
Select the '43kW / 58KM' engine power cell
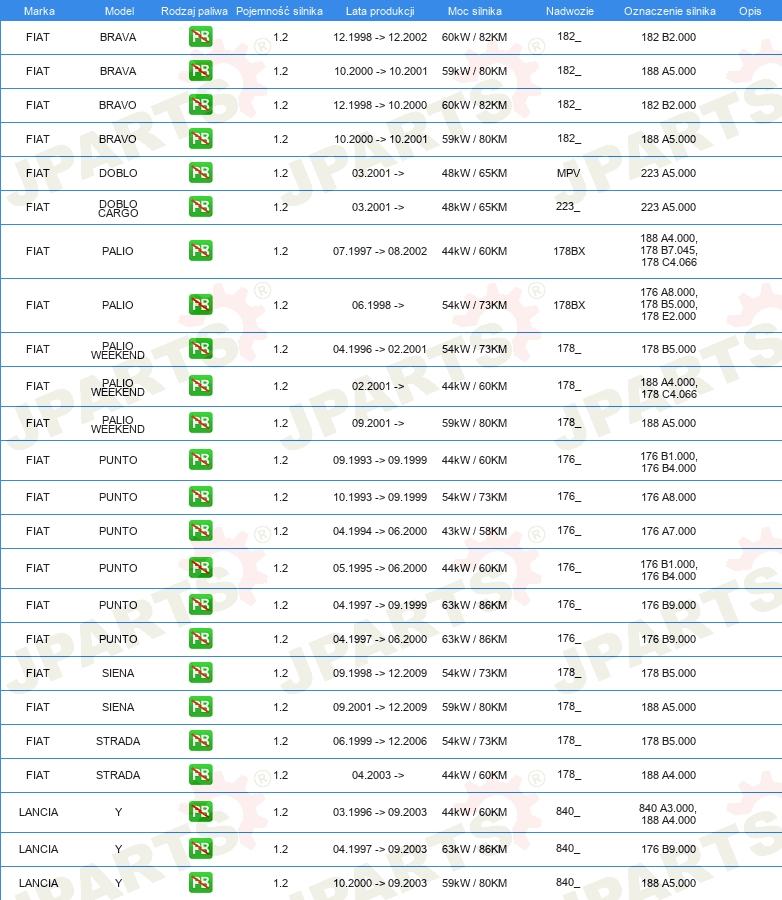click(474, 531)
